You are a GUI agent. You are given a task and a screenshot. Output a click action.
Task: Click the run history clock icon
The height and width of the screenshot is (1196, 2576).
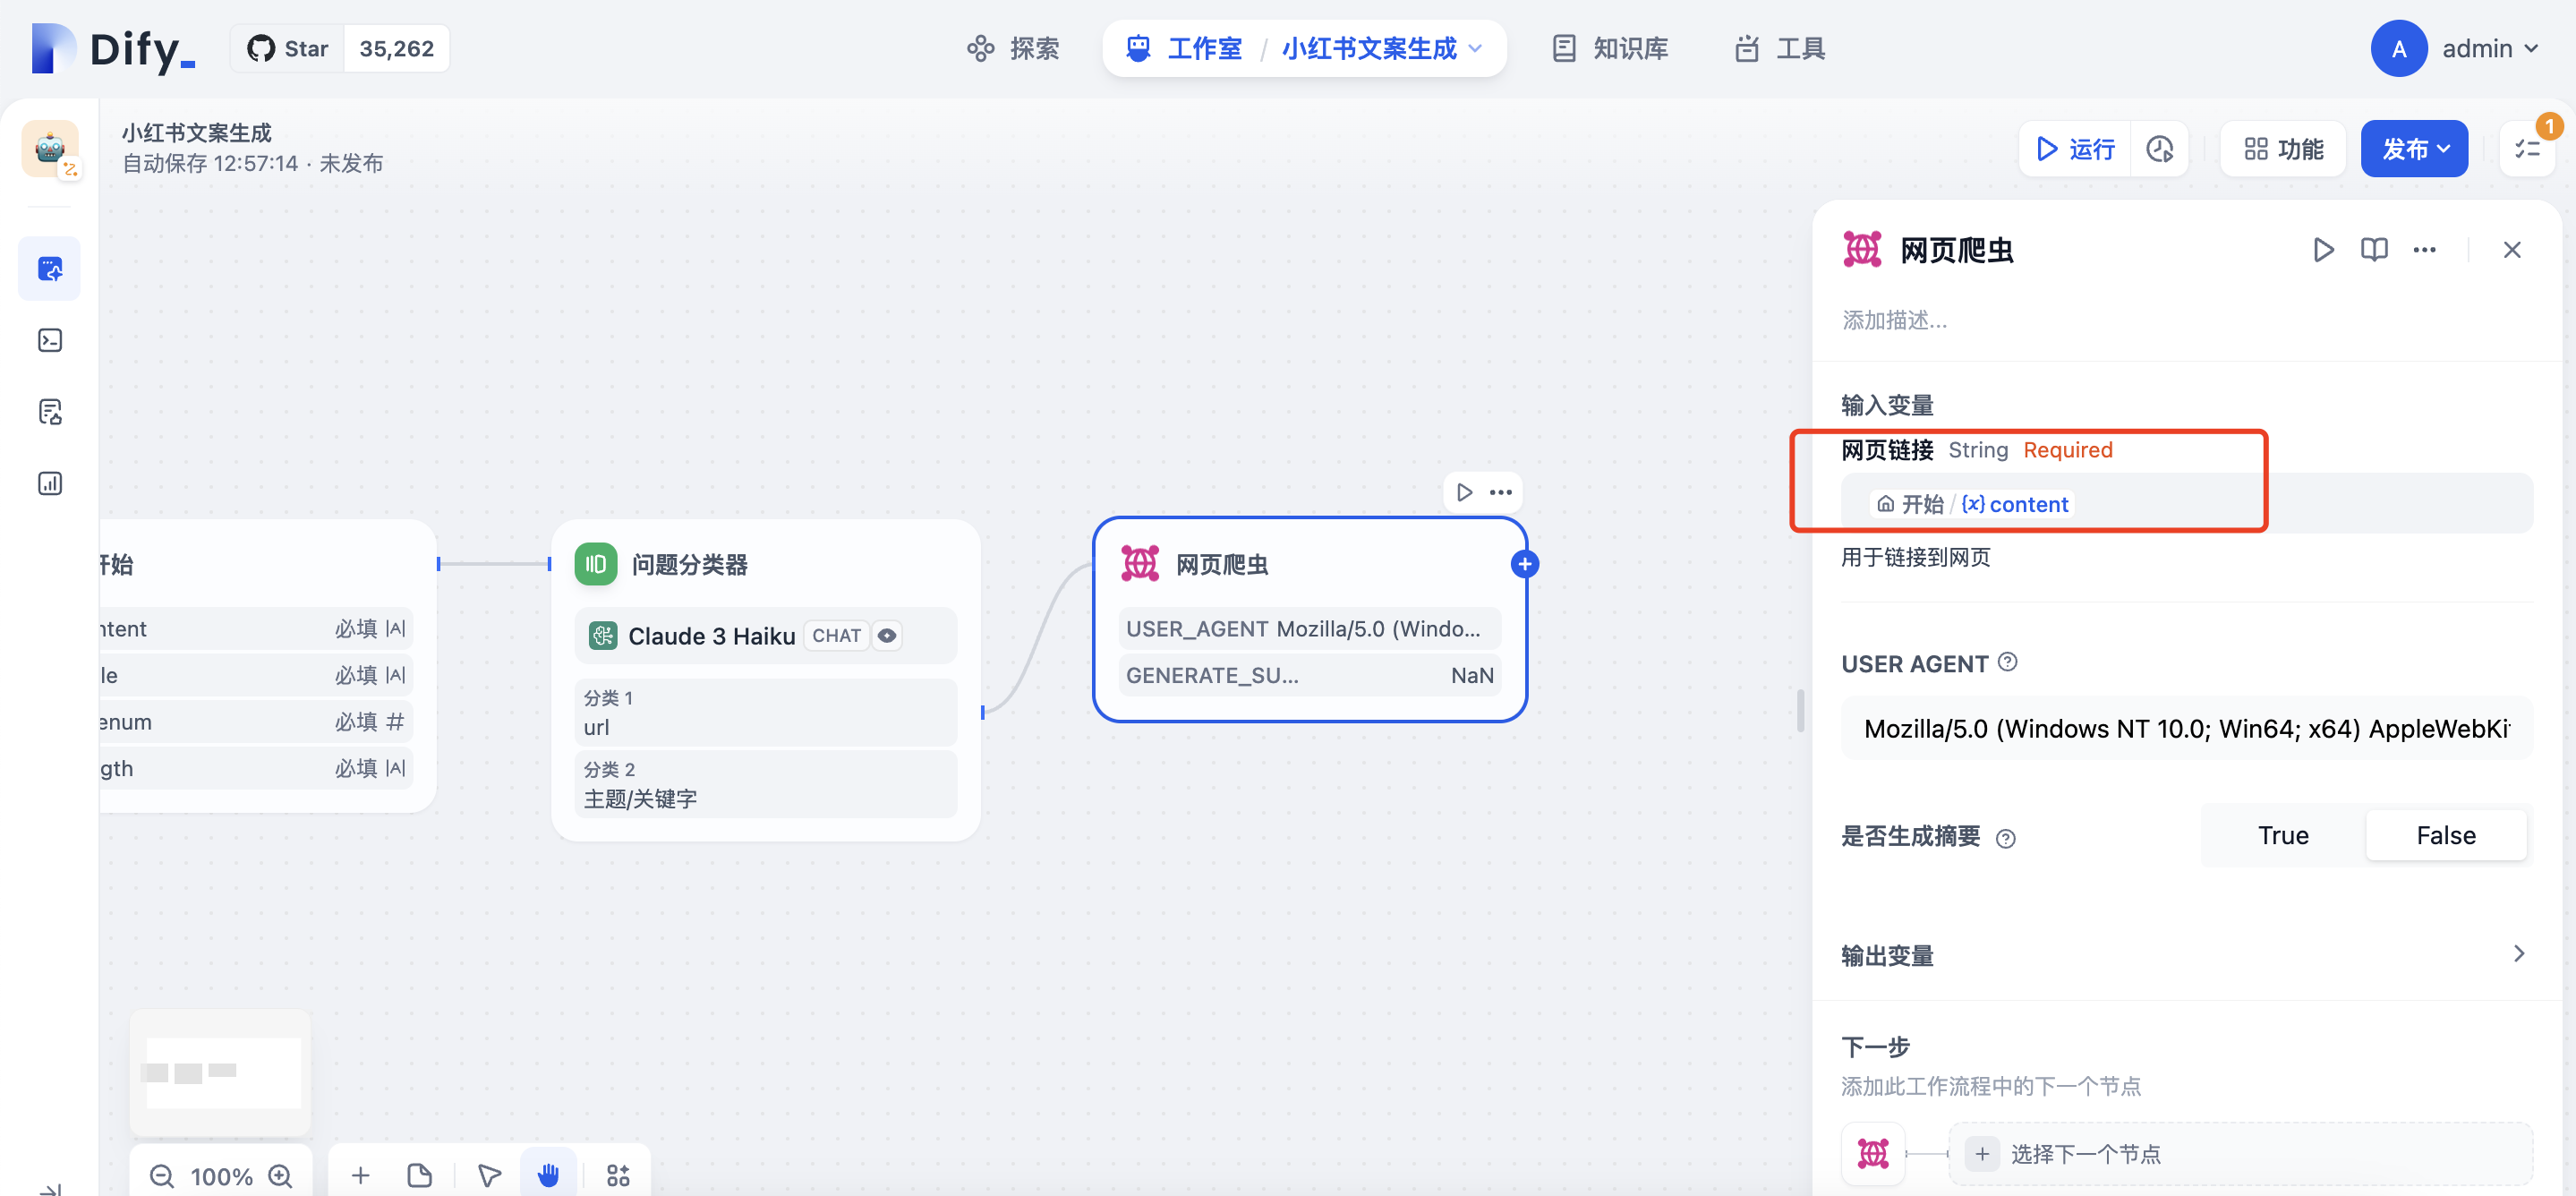pyautogui.click(x=2159, y=149)
